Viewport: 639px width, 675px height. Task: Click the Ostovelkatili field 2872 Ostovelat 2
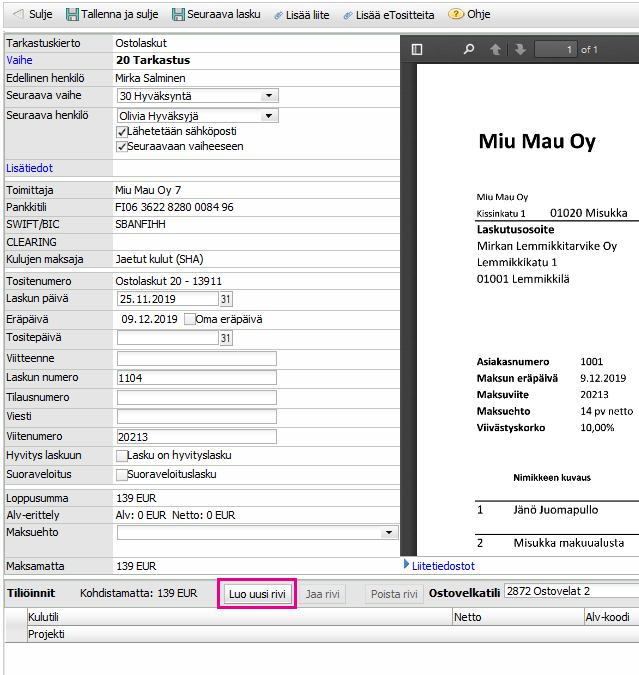[x=572, y=592]
